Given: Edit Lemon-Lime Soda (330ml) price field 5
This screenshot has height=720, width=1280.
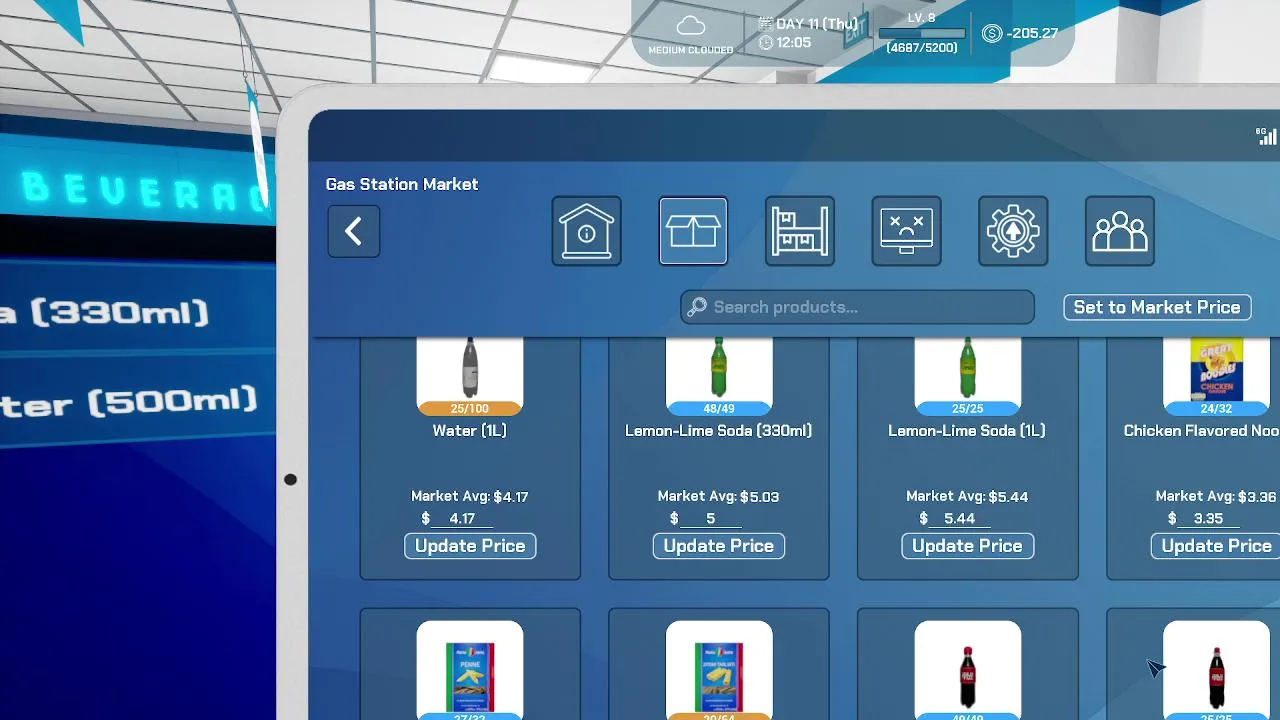Looking at the screenshot, I should [711, 519].
